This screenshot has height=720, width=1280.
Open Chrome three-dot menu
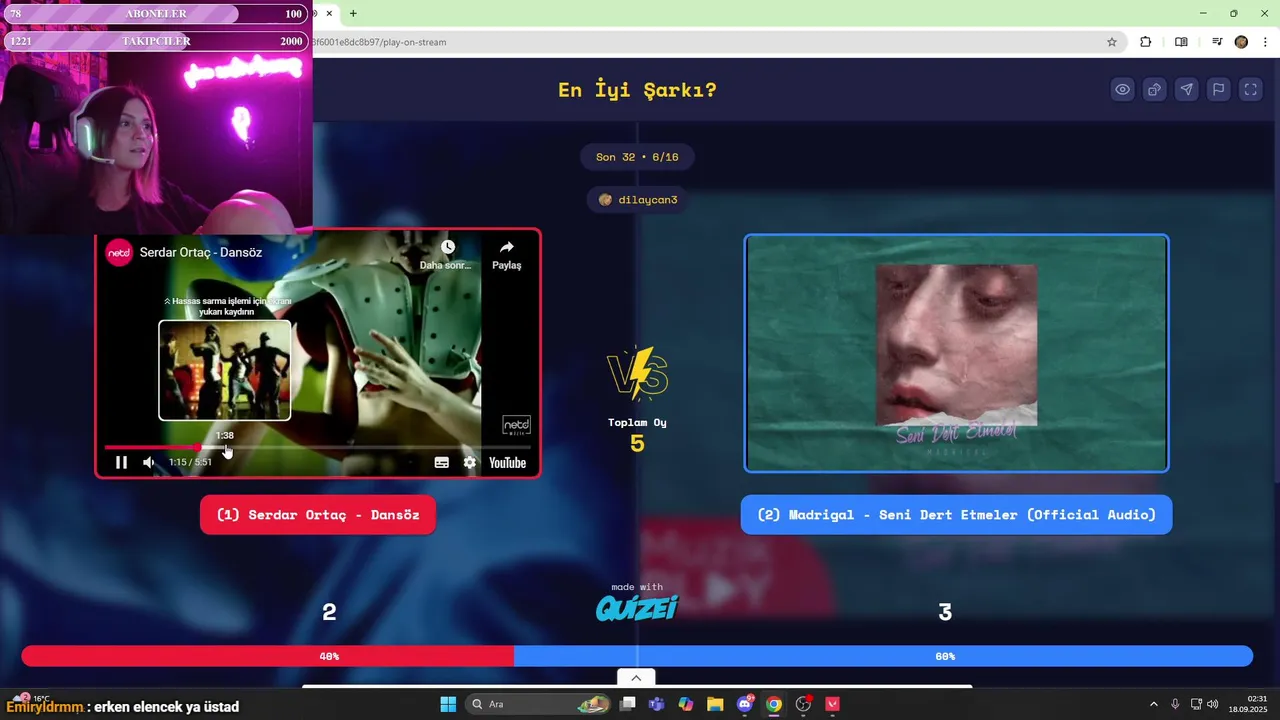pos(1265,42)
